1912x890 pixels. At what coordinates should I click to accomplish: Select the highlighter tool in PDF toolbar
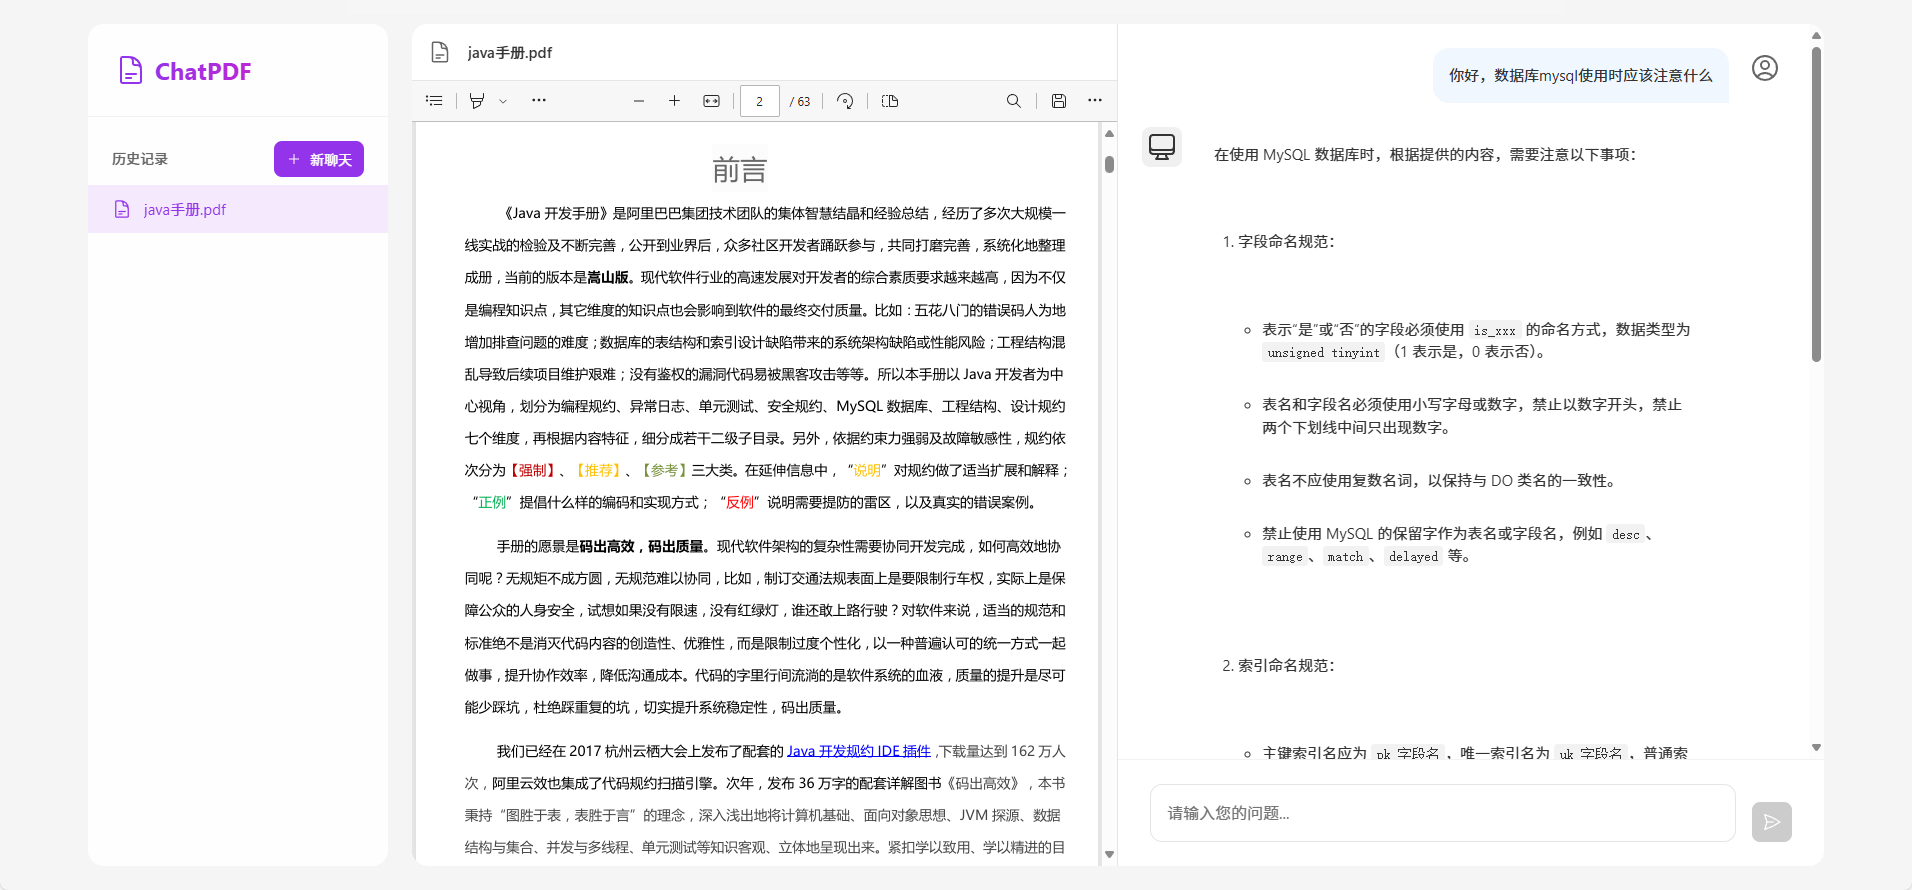(x=477, y=101)
